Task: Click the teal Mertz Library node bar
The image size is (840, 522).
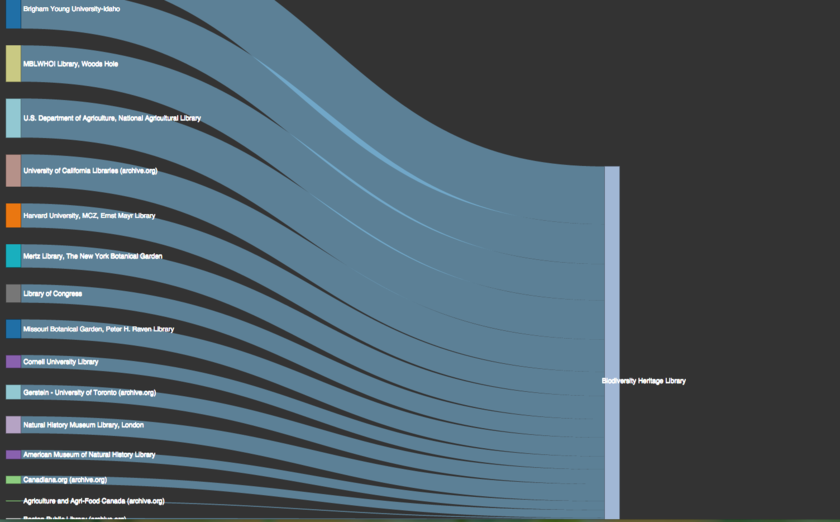Action: pyautogui.click(x=13, y=256)
